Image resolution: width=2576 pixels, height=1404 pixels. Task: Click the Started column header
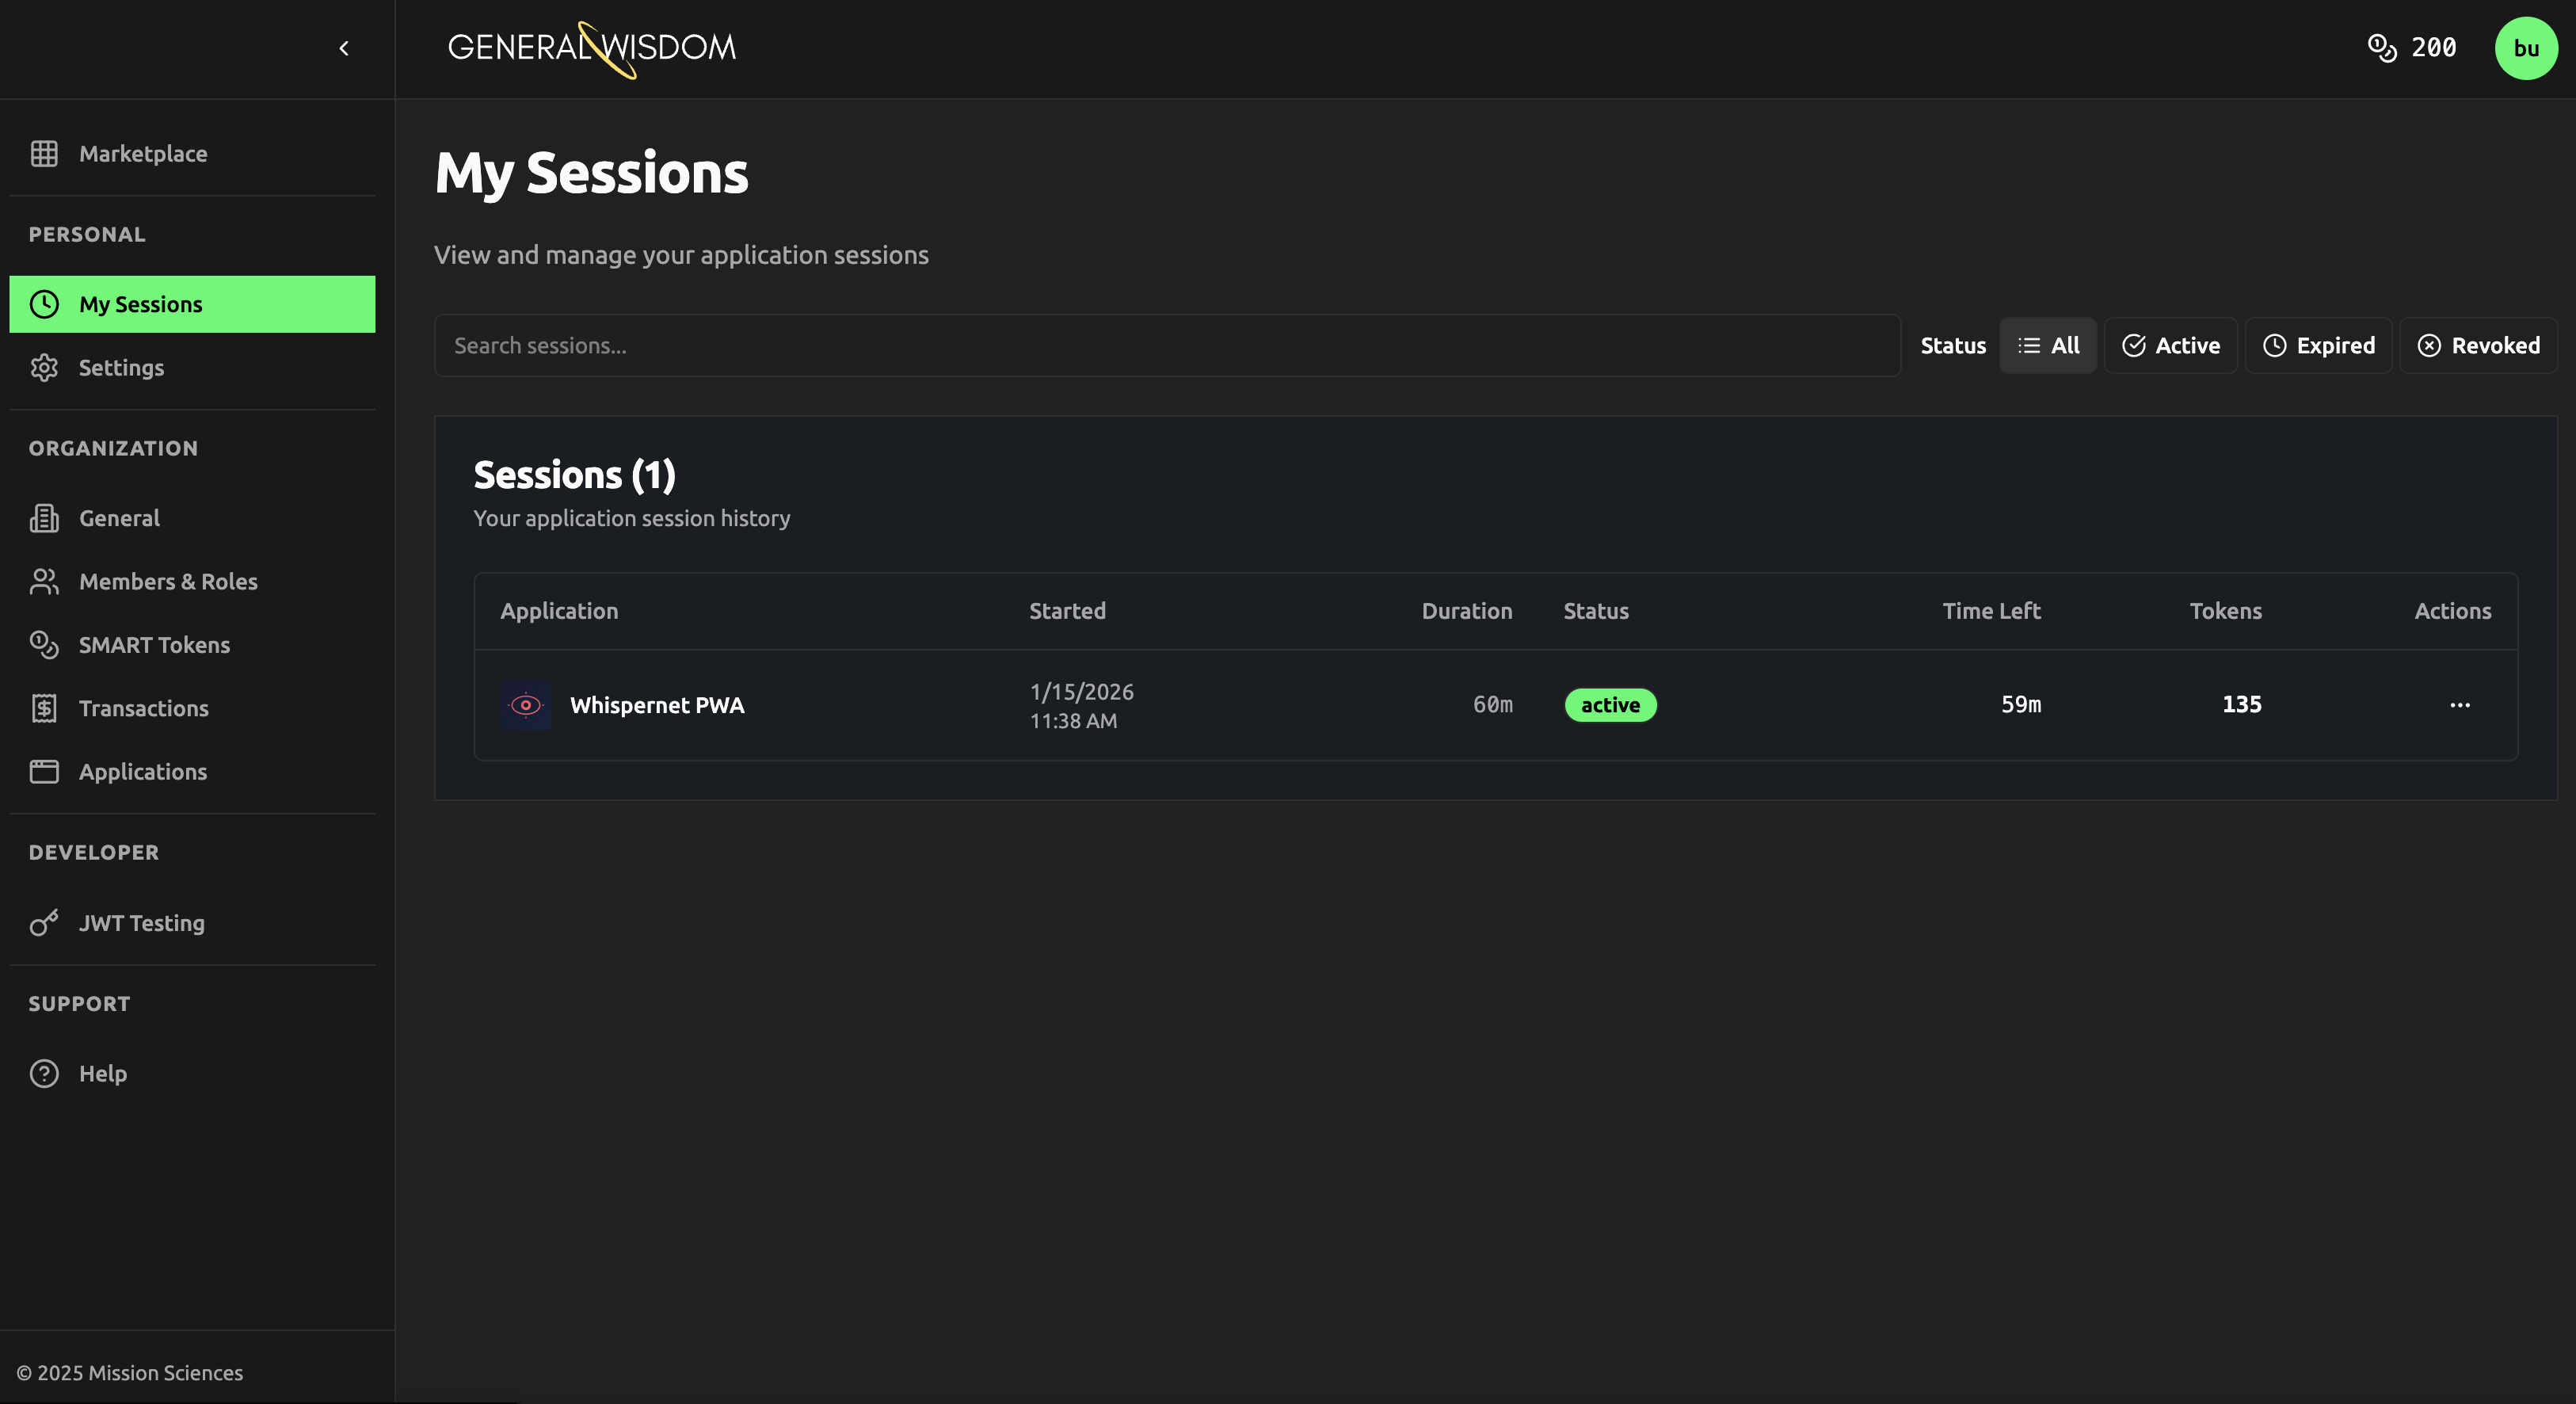(1067, 611)
